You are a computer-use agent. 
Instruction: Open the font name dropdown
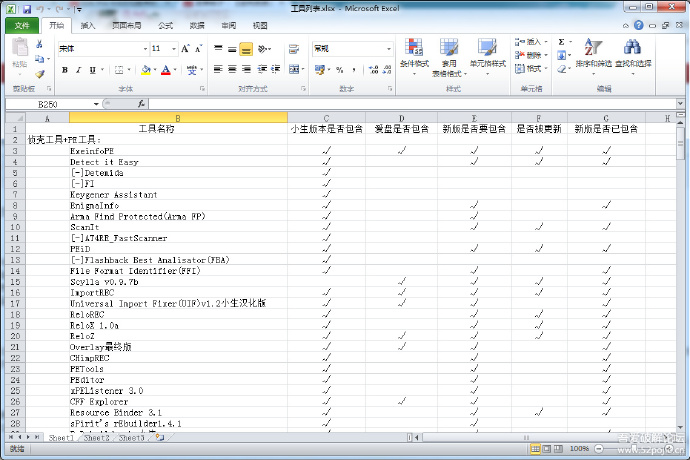(x=145, y=49)
